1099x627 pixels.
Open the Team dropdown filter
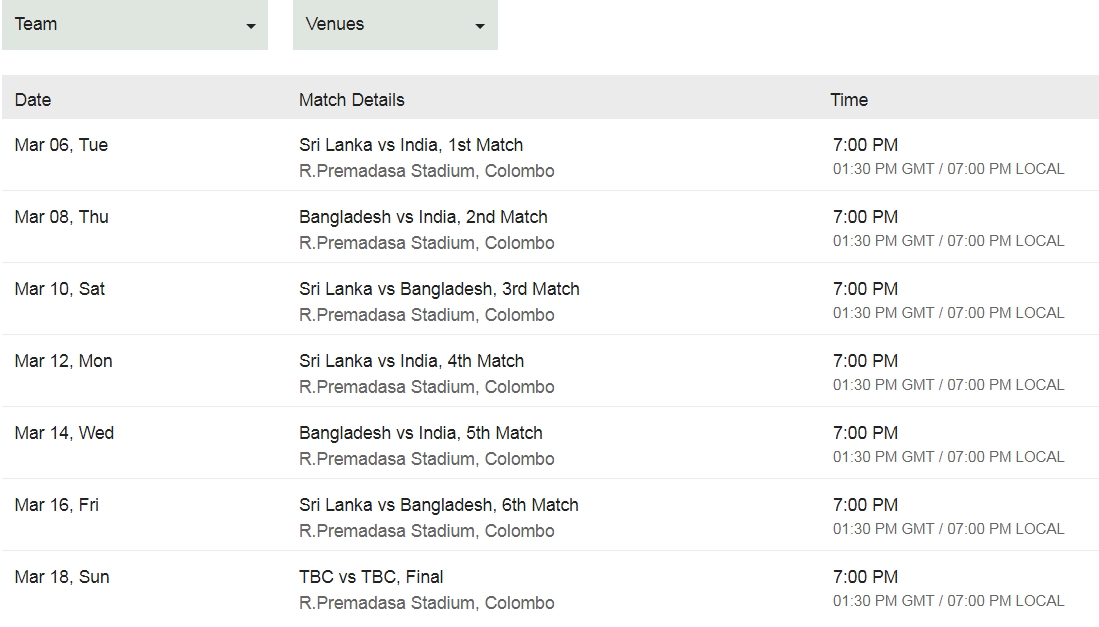click(135, 25)
